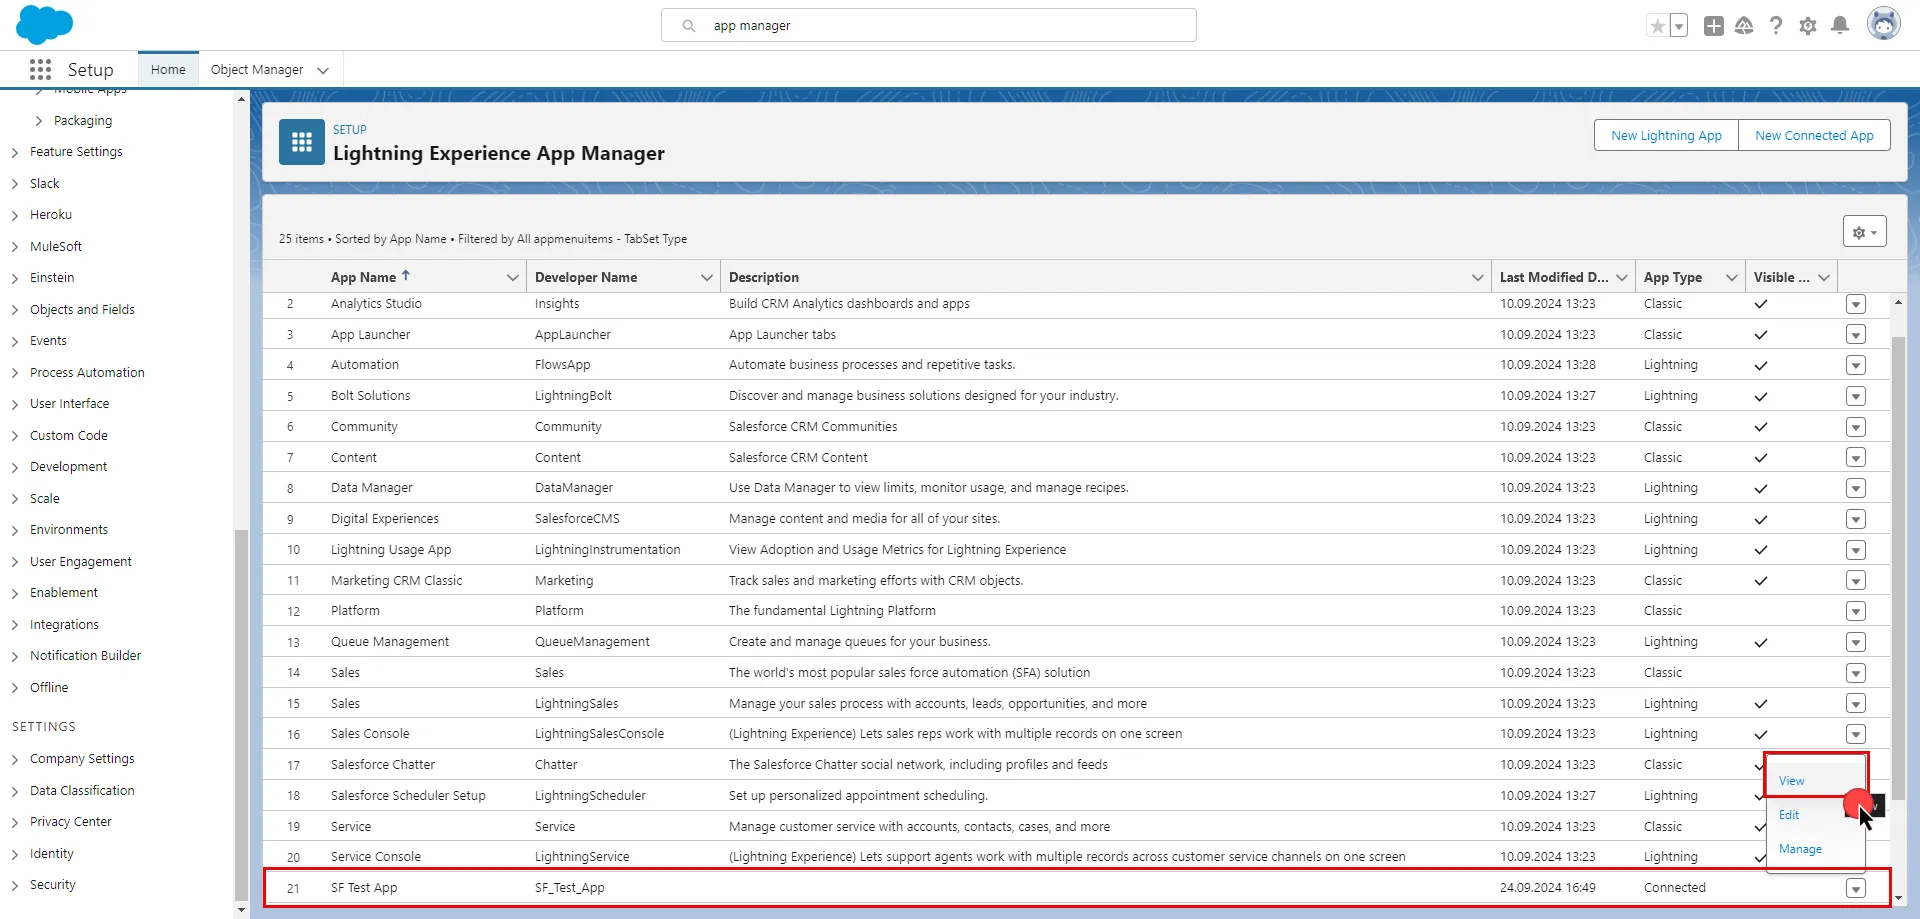Open the Help question mark icon
Viewport: 1920px width, 919px height.
pyautogui.click(x=1776, y=26)
